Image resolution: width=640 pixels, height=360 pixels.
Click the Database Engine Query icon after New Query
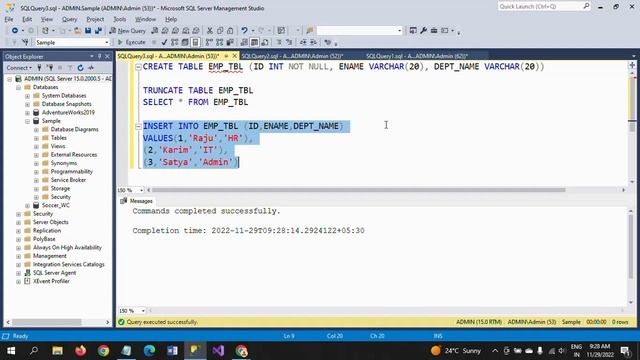(155, 31)
